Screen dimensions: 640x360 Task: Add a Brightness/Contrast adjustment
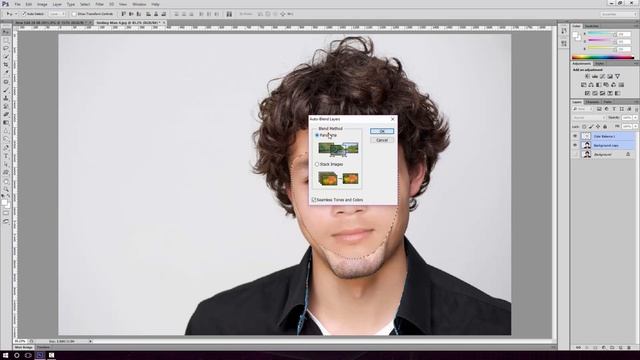click(587, 76)
